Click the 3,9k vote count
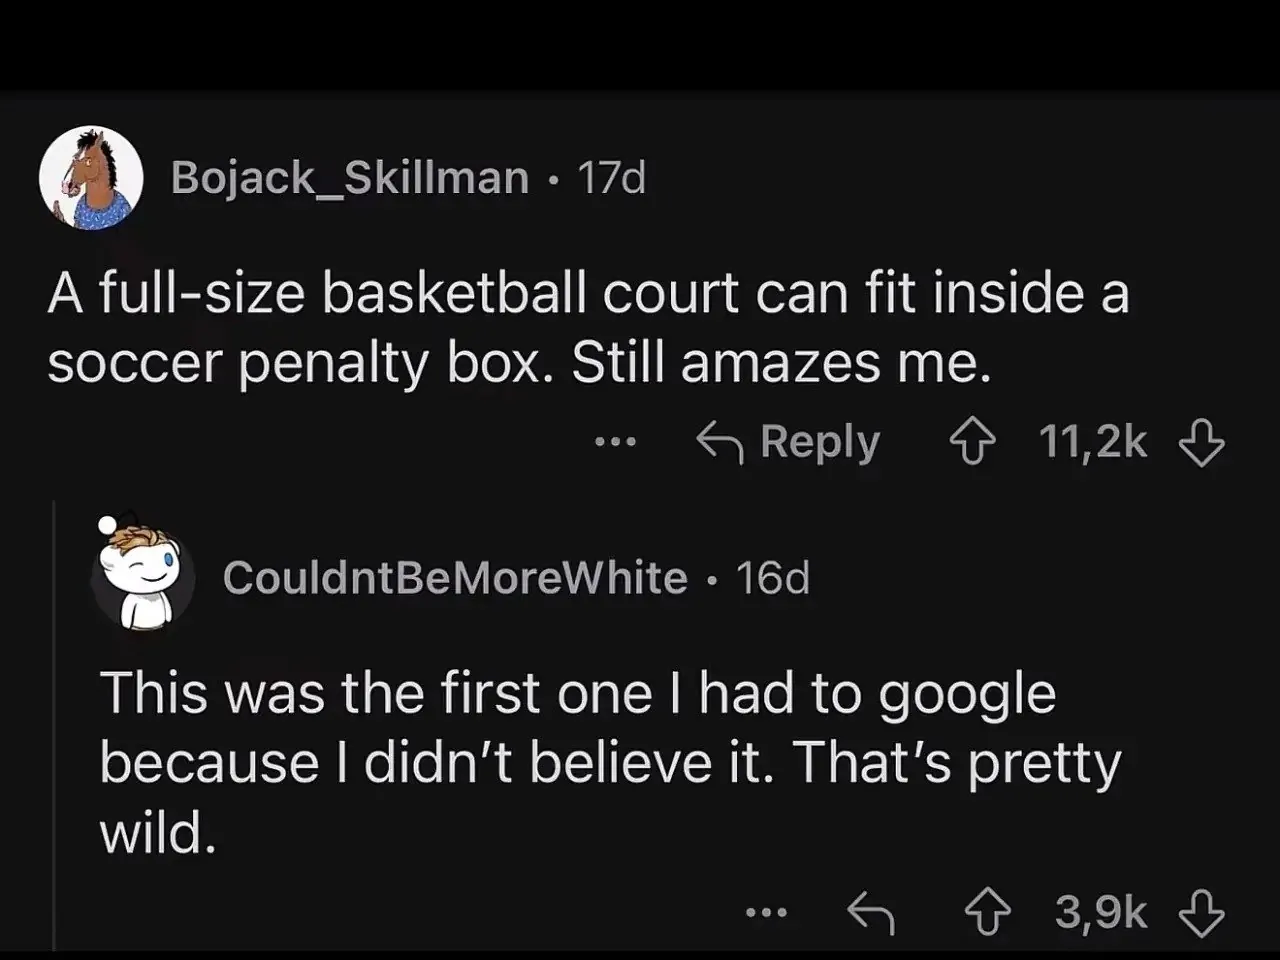 1101,912
